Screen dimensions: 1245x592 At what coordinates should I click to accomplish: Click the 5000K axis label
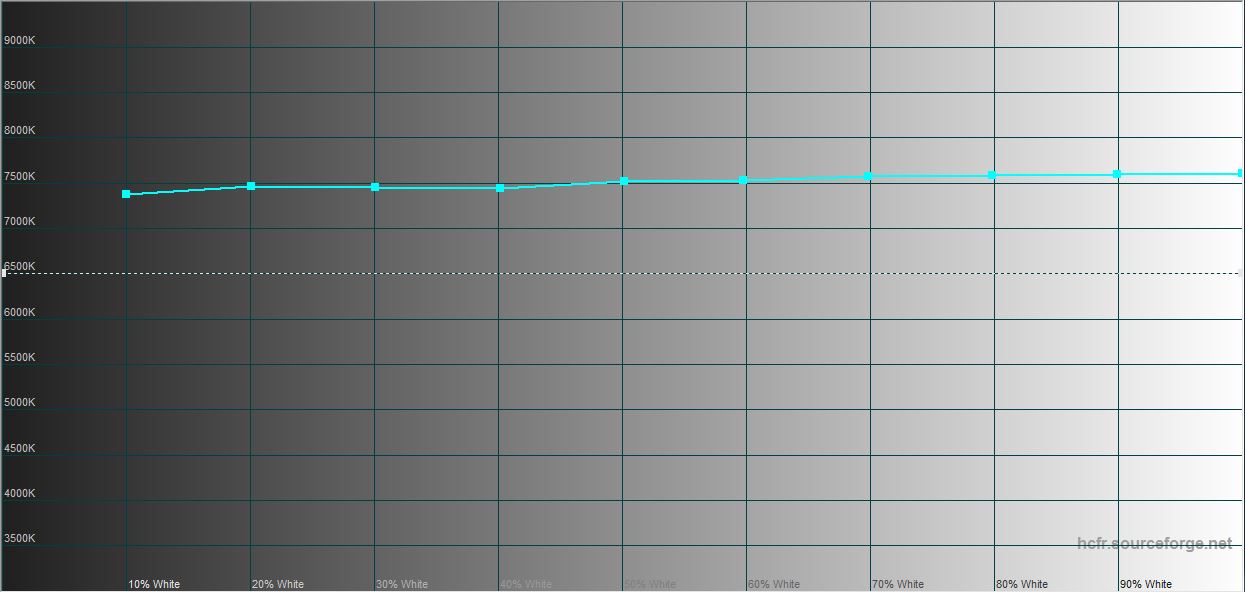(20, 403)
